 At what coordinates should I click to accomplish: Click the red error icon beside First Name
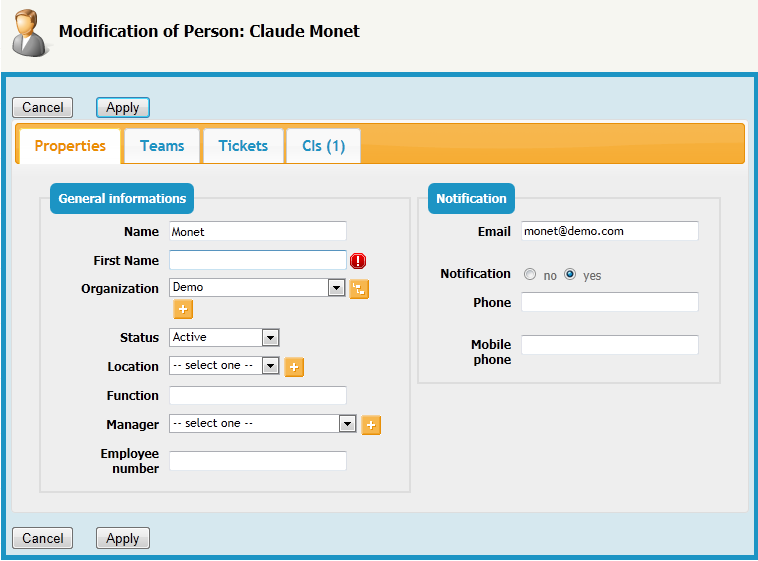(x=358, y=261)
